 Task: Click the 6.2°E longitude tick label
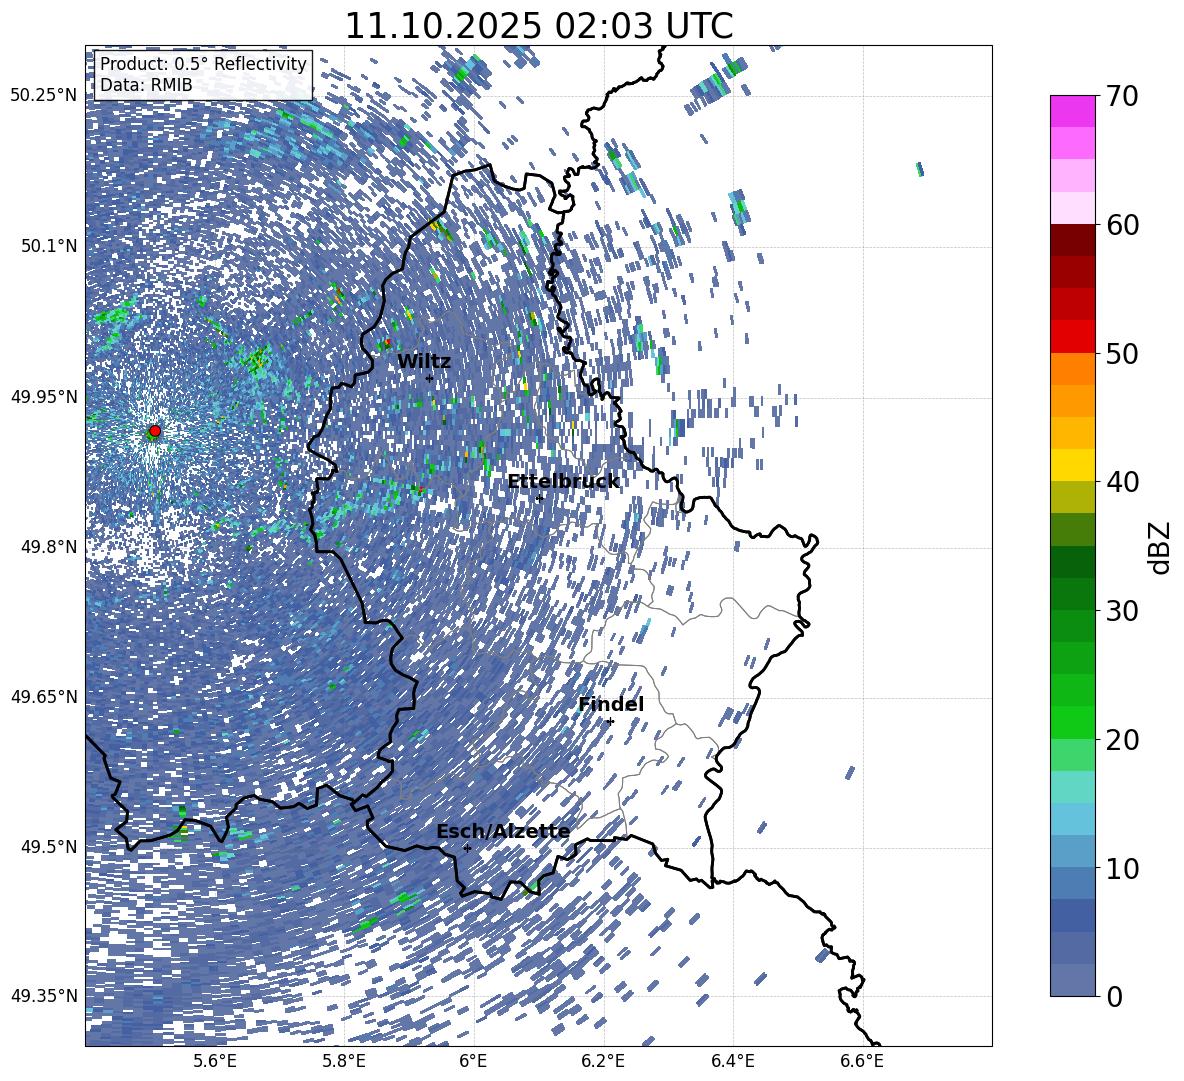pyautogui.click(x=603, y=1061)
